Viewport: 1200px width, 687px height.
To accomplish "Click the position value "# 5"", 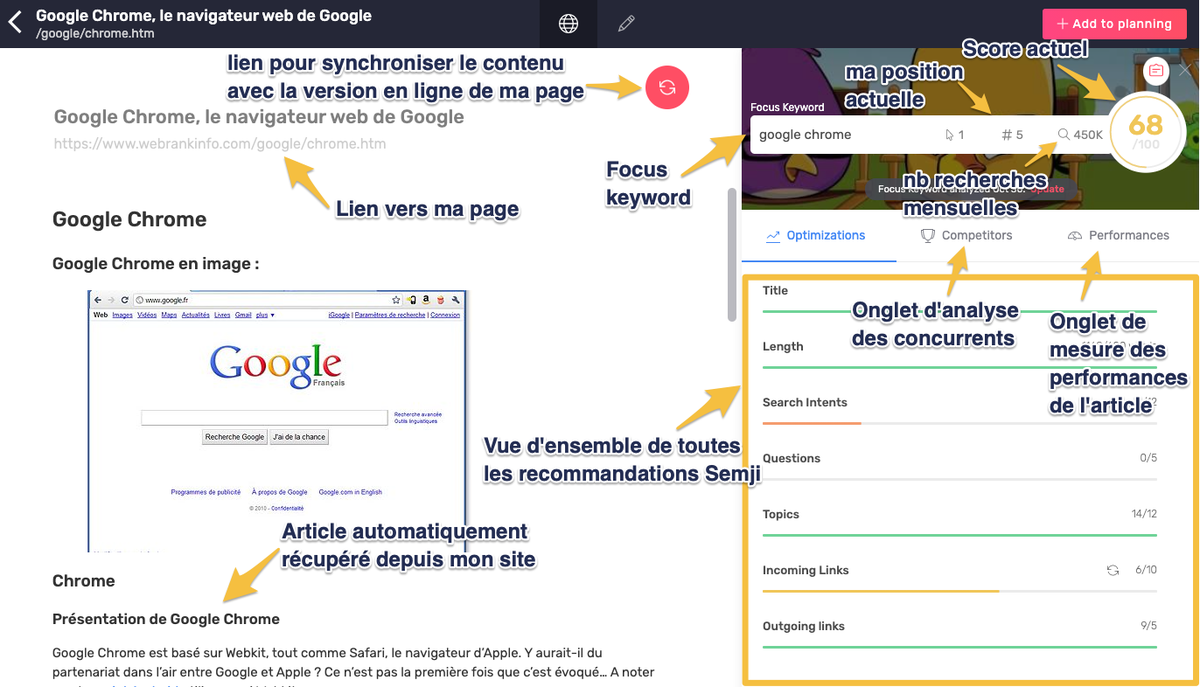I will click(1012, 134).
